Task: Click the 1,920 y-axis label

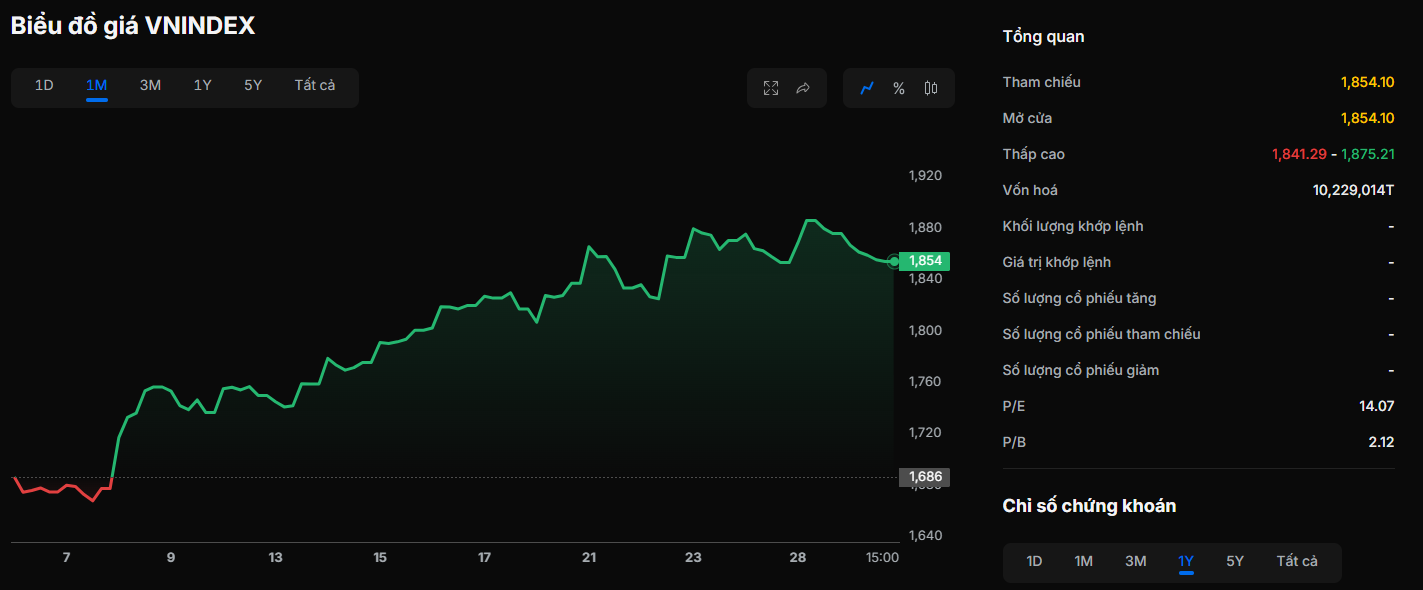Action: coord(925,176)
